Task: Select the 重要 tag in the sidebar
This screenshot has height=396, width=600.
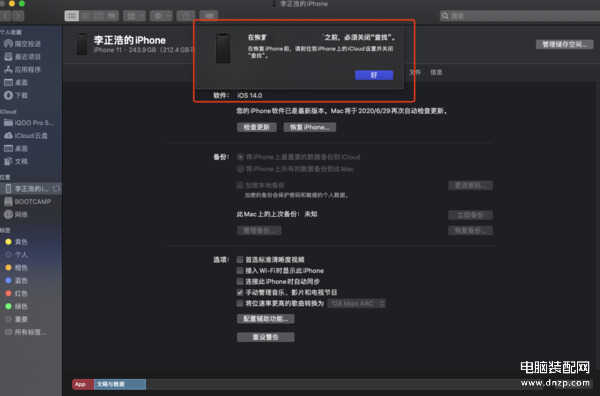Action: pyautogui.click(x=16, y=319)
